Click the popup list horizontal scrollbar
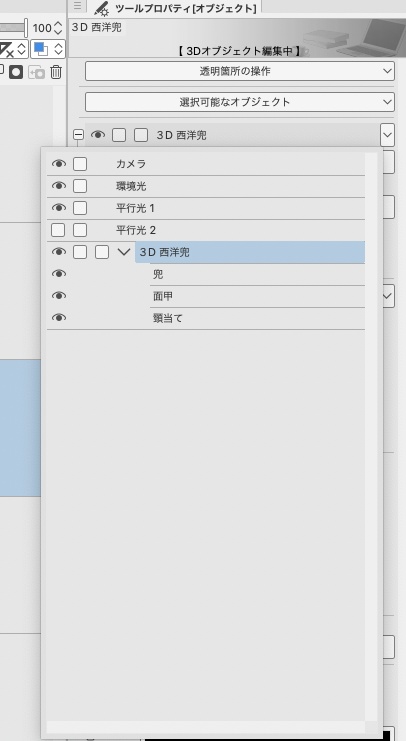The width and height of the screenshot is (406, 741). click(206, 726)
